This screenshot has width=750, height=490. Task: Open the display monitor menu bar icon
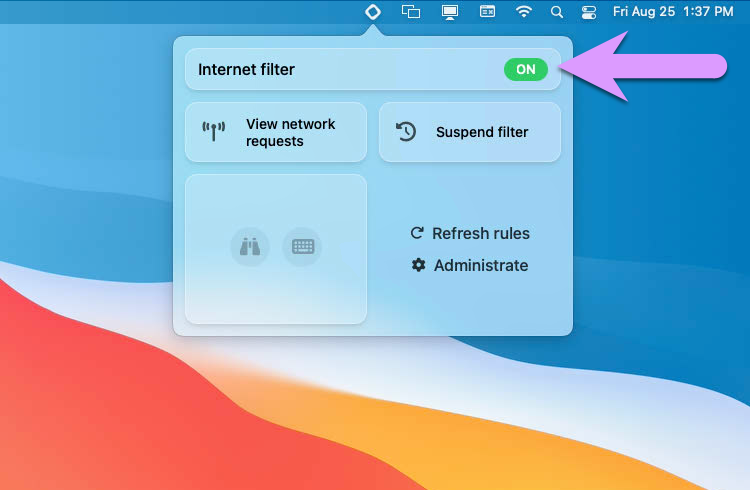click(449, 12)
